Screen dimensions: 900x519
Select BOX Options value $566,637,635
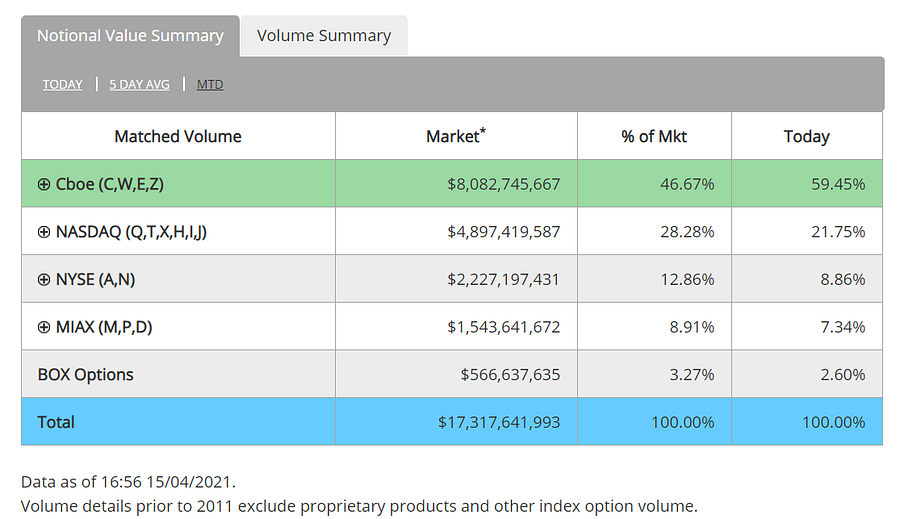(x=510, y=375)
